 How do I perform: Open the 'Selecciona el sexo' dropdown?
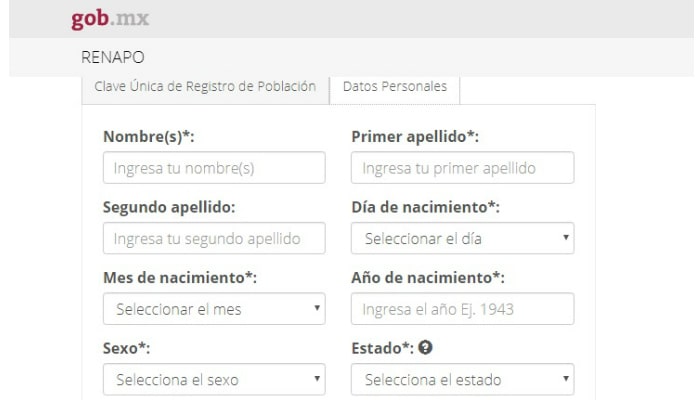click(214, 380)
